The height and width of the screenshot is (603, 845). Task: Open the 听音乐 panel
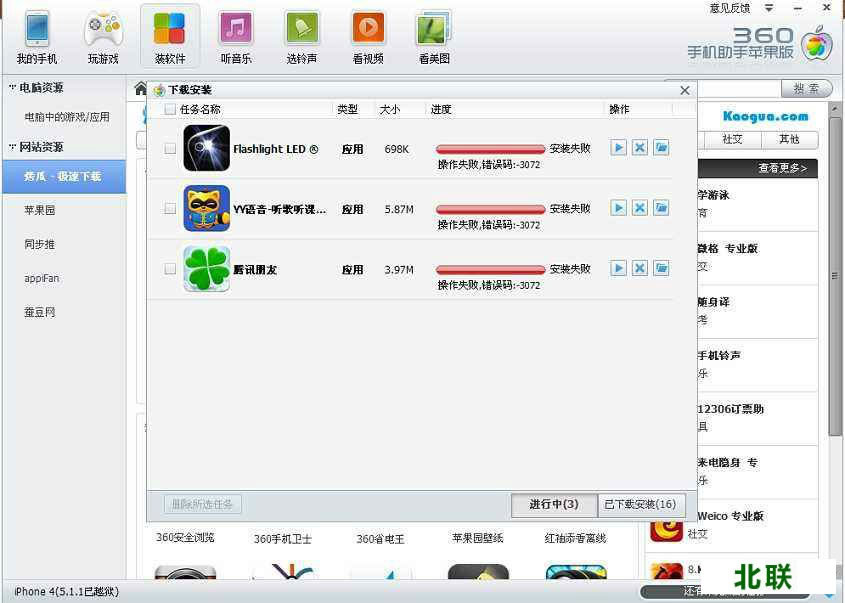coord(235,35)
